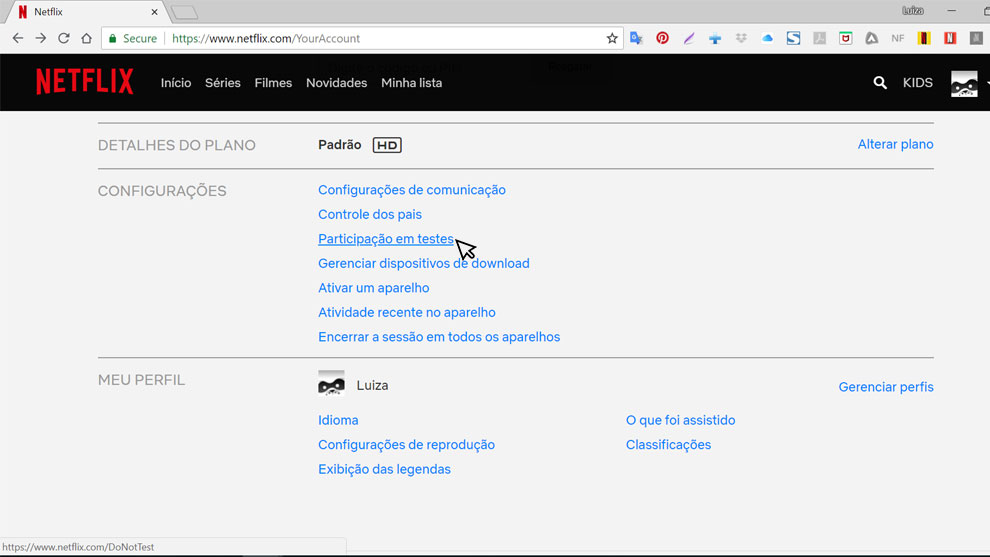
Task: Click Alterar plano link
Action: pos(895,144)
